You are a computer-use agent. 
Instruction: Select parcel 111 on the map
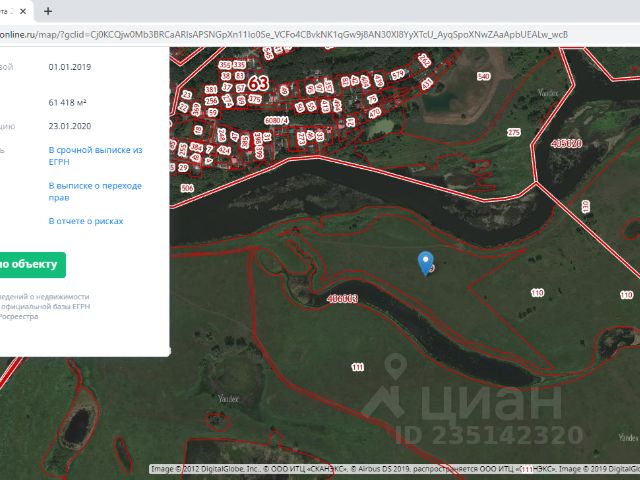click(358, 368)
